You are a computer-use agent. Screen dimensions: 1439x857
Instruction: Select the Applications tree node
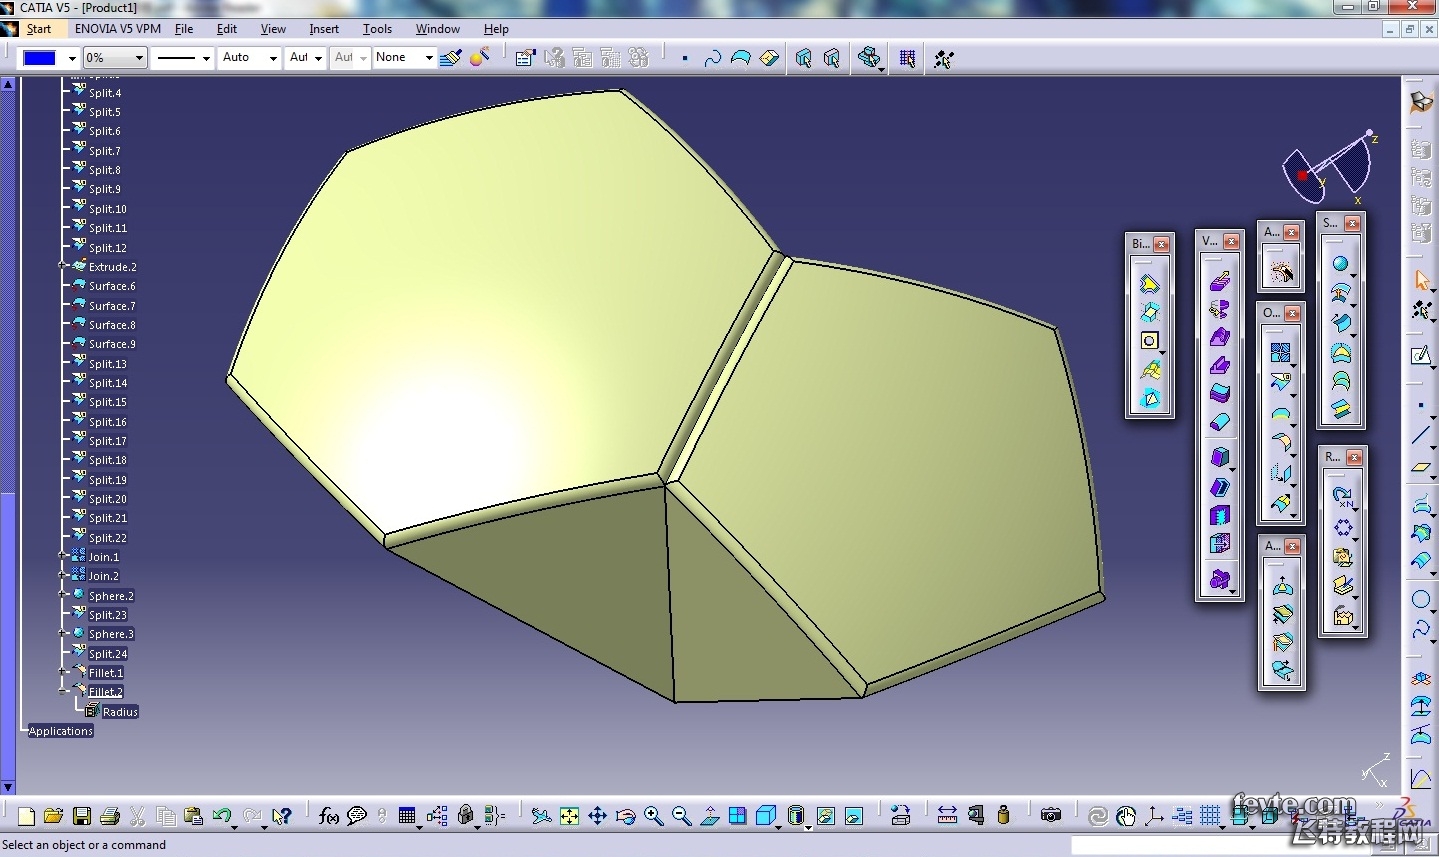60,731
